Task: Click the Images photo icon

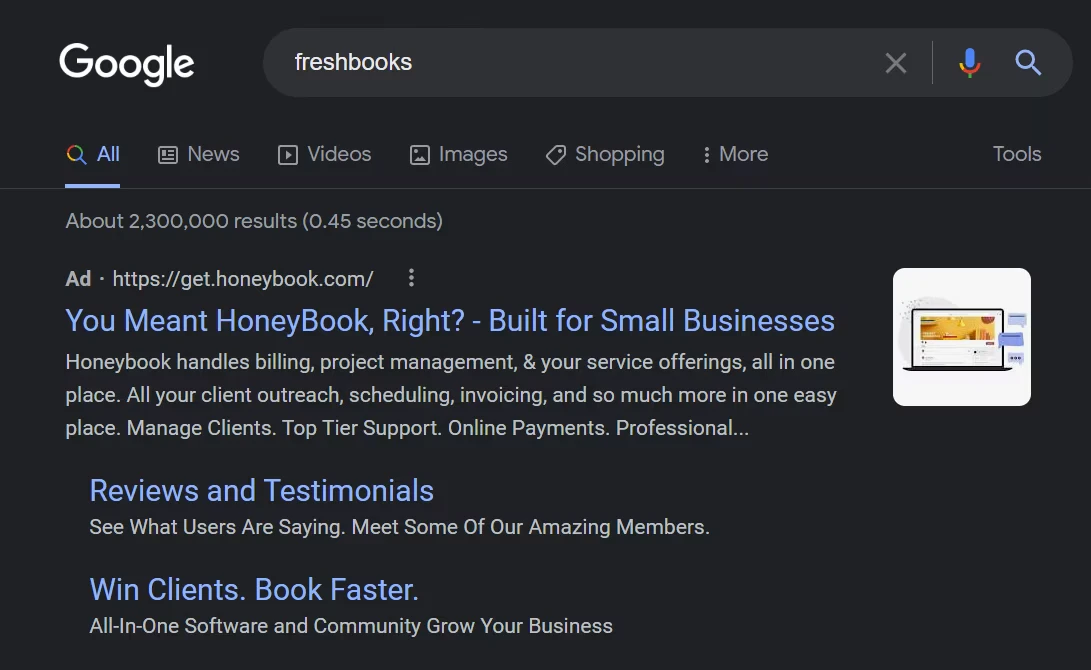Action: 419,154
